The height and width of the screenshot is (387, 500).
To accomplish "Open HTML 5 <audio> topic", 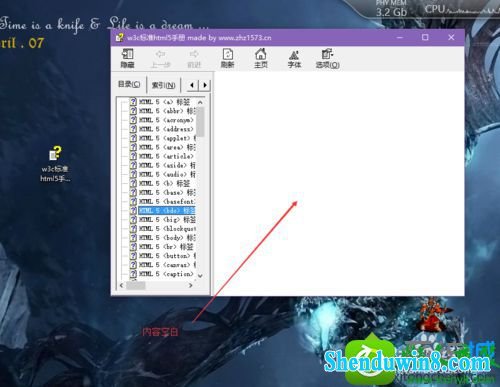I will tap(162, 174).
